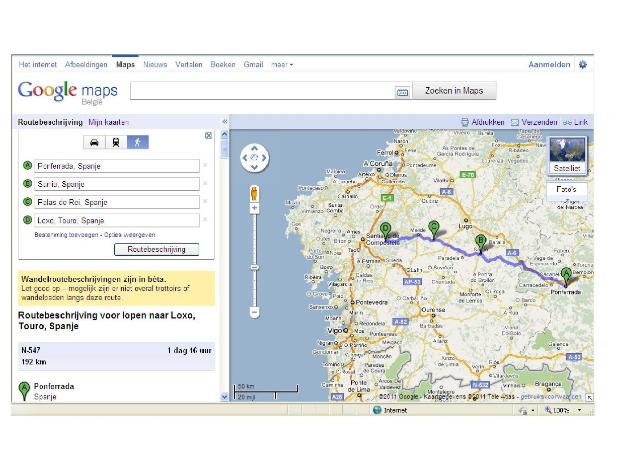Click the Google maps logo
Image resolution: width=640 pixels, height=452 pixels.
[67, 92]
